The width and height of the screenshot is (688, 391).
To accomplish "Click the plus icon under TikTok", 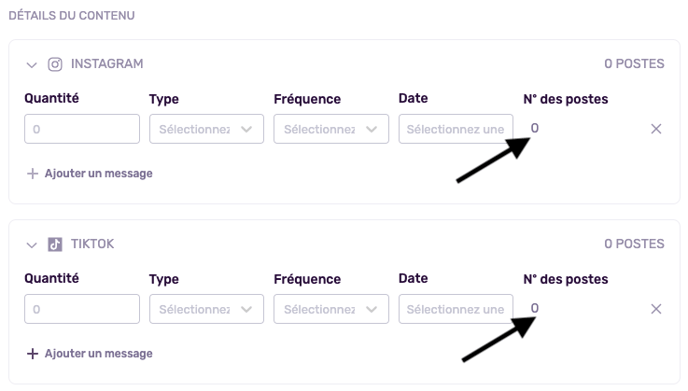I will click(32, 354).
